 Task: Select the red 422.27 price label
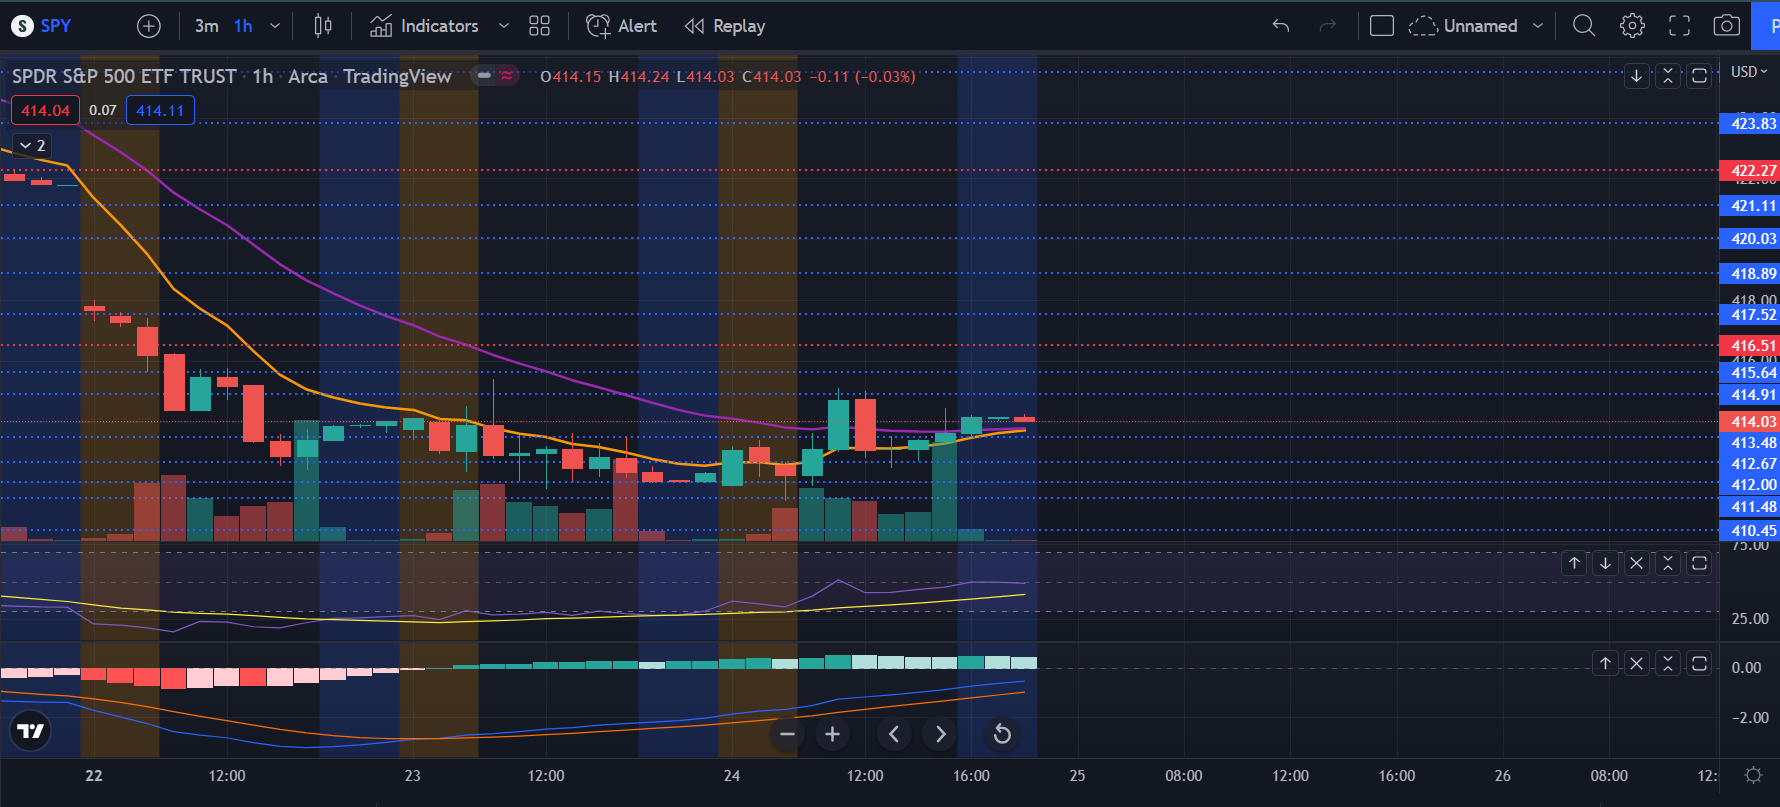1749,171
